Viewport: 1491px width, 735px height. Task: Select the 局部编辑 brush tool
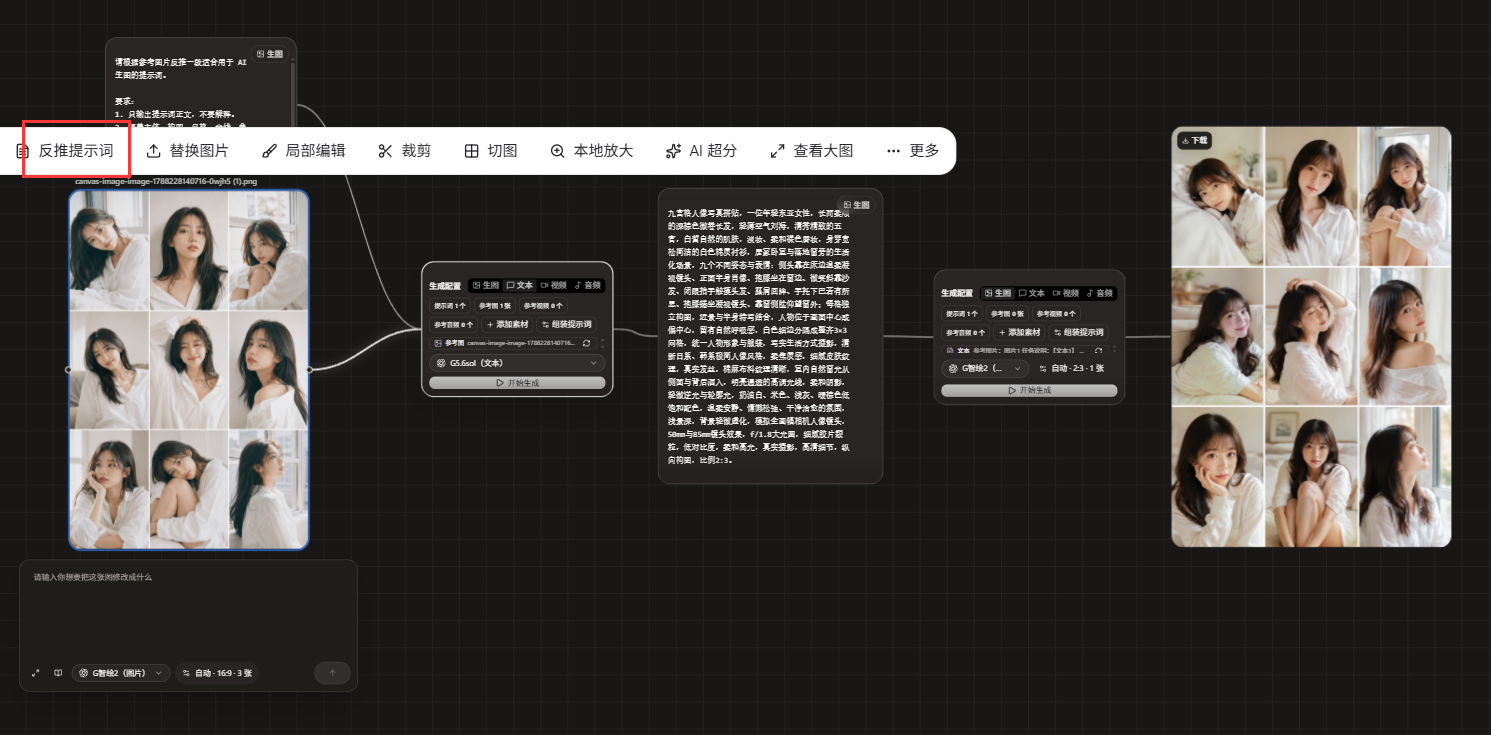pyautogui.click(x=304, y=151)
